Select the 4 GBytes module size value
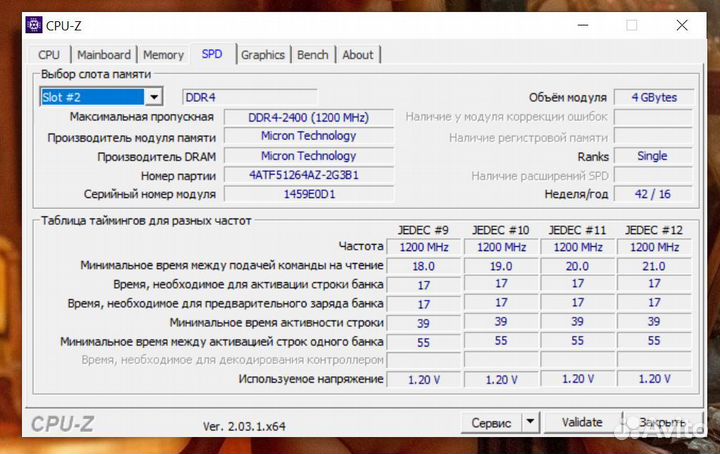Viewport: 720px width, 454px height. (654, 97)
